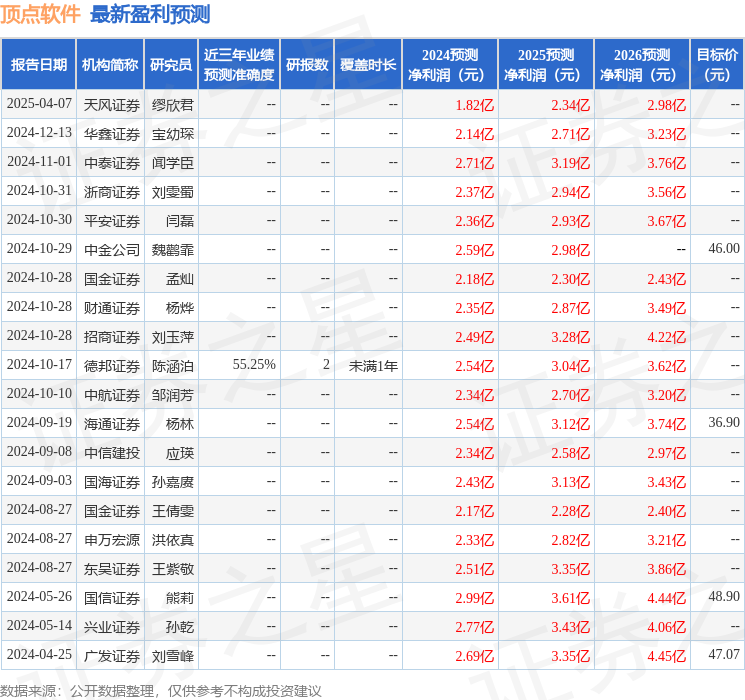Click analyst name 洪依真
The width and height of the screenshot is (745, 700).
[172, 539]
